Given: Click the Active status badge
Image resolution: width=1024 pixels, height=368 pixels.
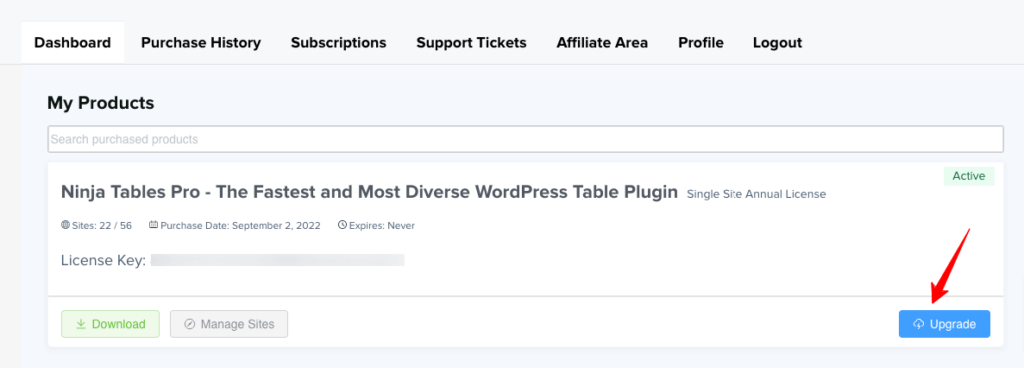Looking at the screenshot, I should coord(969,176).
